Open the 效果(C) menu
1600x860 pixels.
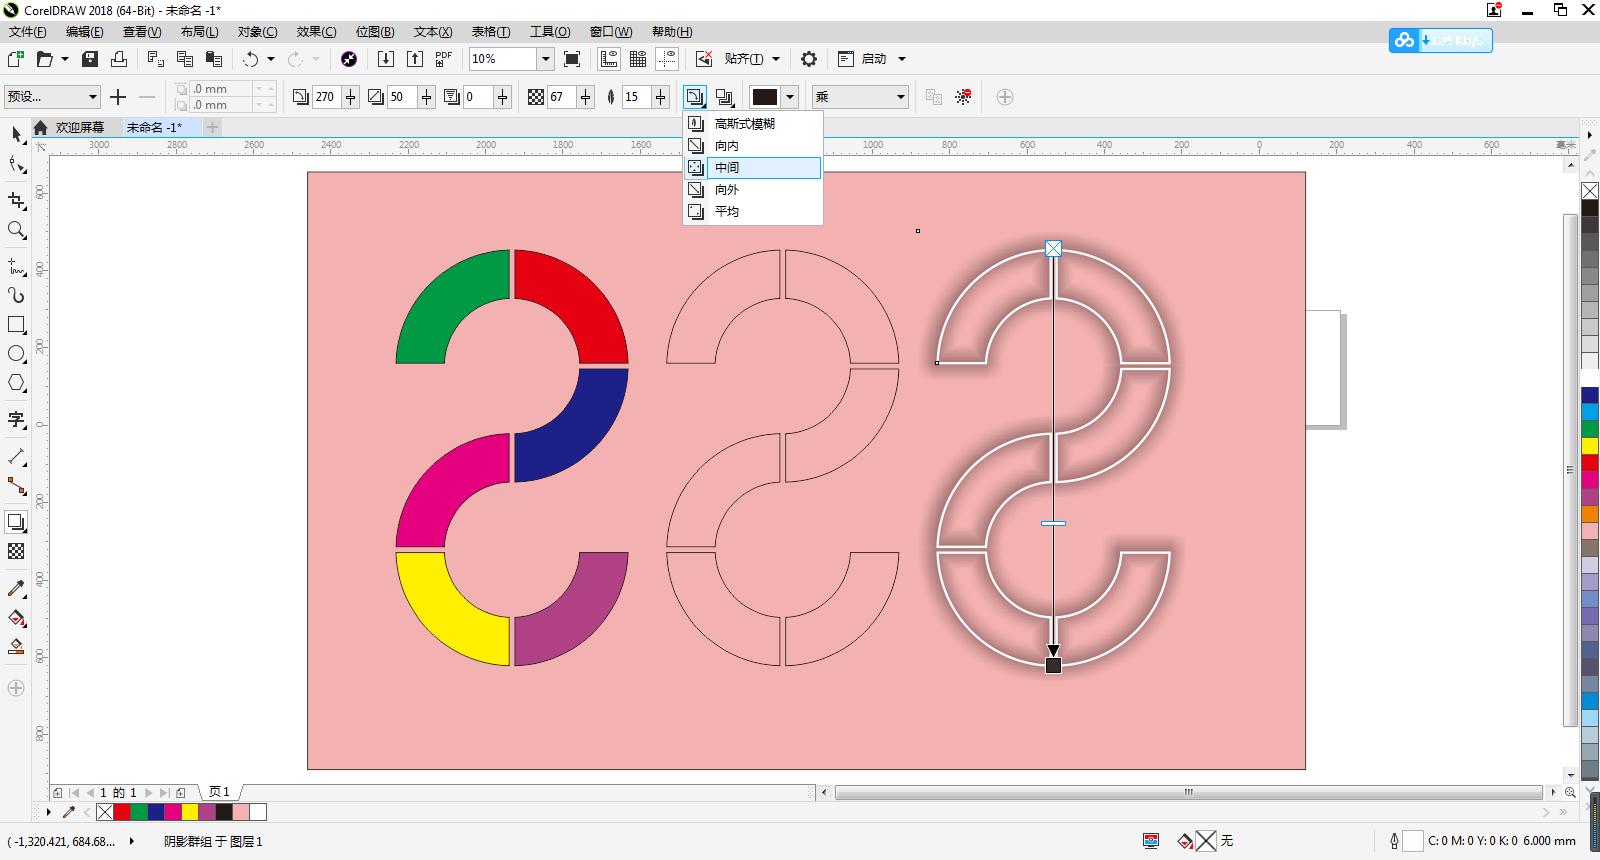316,32
